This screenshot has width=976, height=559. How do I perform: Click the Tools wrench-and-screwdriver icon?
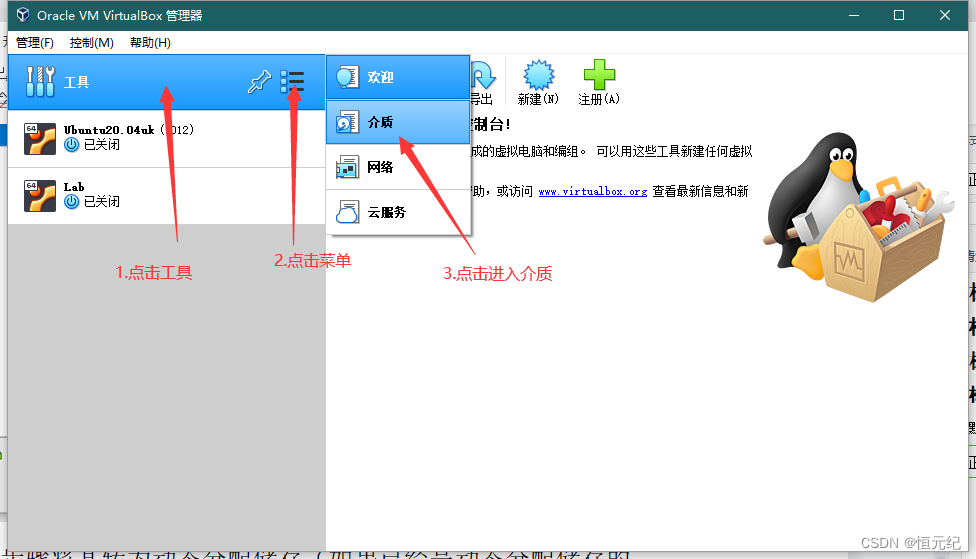click(40, 82)
